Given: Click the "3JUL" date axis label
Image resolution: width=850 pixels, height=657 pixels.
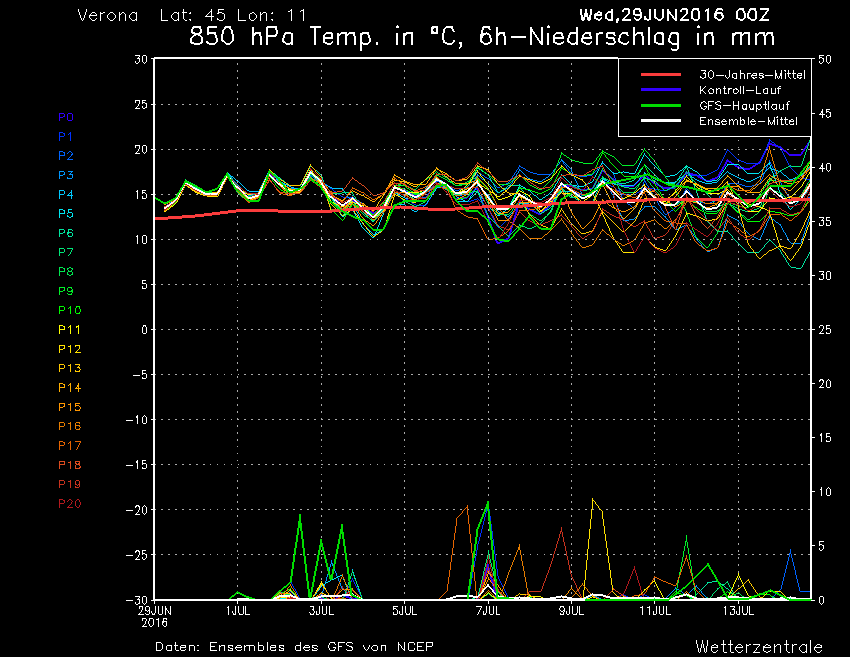Looking at the screenshot, I should click(x=321, y=611).
